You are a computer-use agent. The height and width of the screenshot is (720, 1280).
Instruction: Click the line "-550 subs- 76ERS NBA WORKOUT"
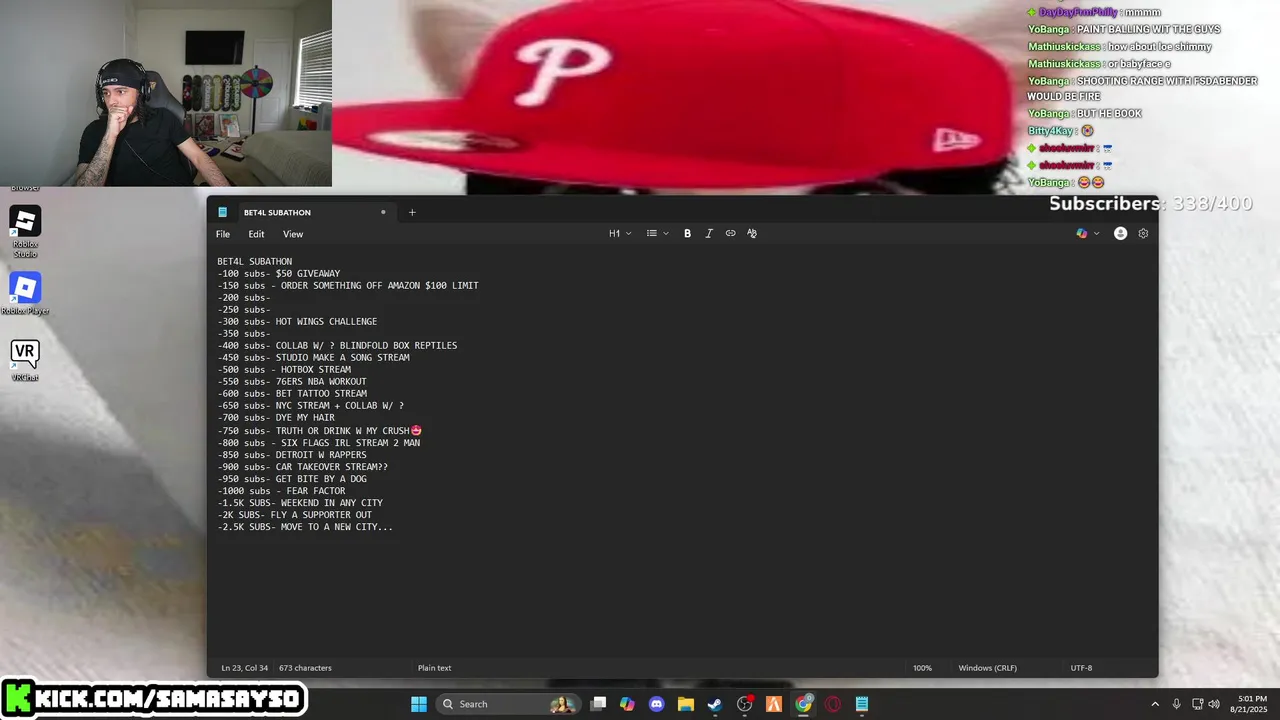pyautogui.click(x=292, y=382)
